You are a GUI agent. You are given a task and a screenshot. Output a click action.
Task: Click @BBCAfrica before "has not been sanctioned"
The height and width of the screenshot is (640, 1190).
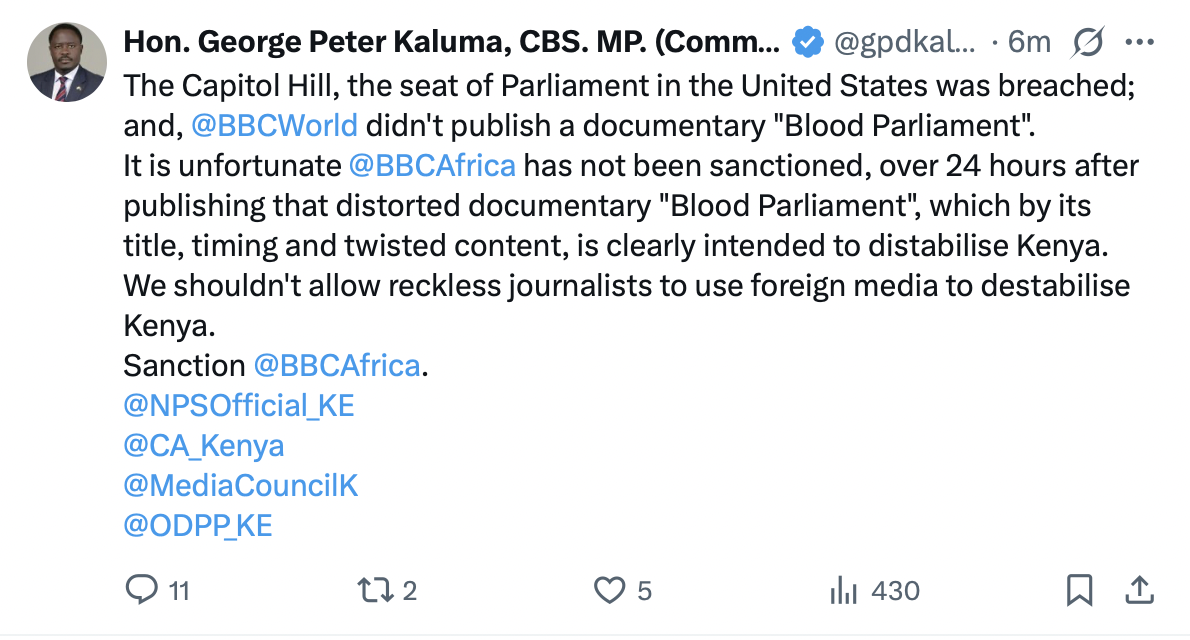click(x=432, y=165)
